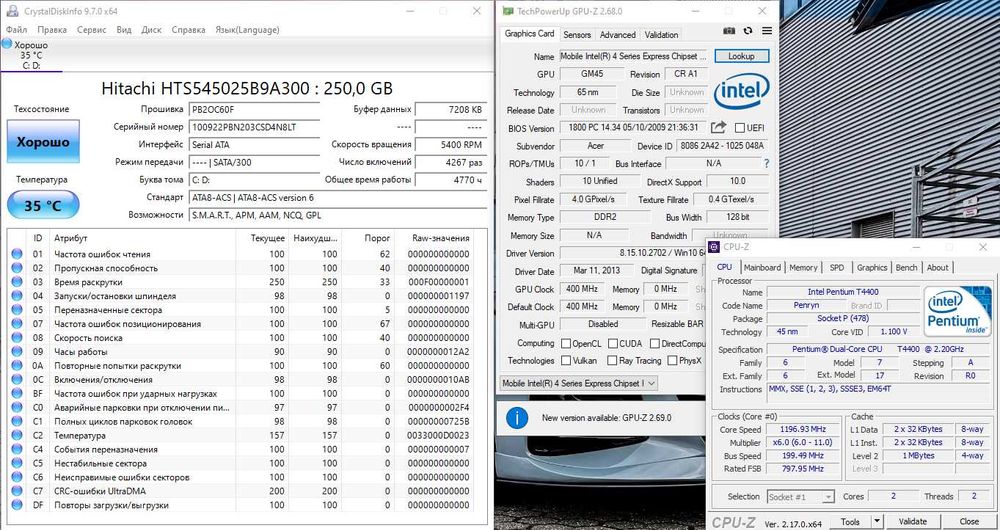Screen dimensions: 1000x530
Task: Open the Правка menu
Action: pyautogui.click(x=52, y=29)
